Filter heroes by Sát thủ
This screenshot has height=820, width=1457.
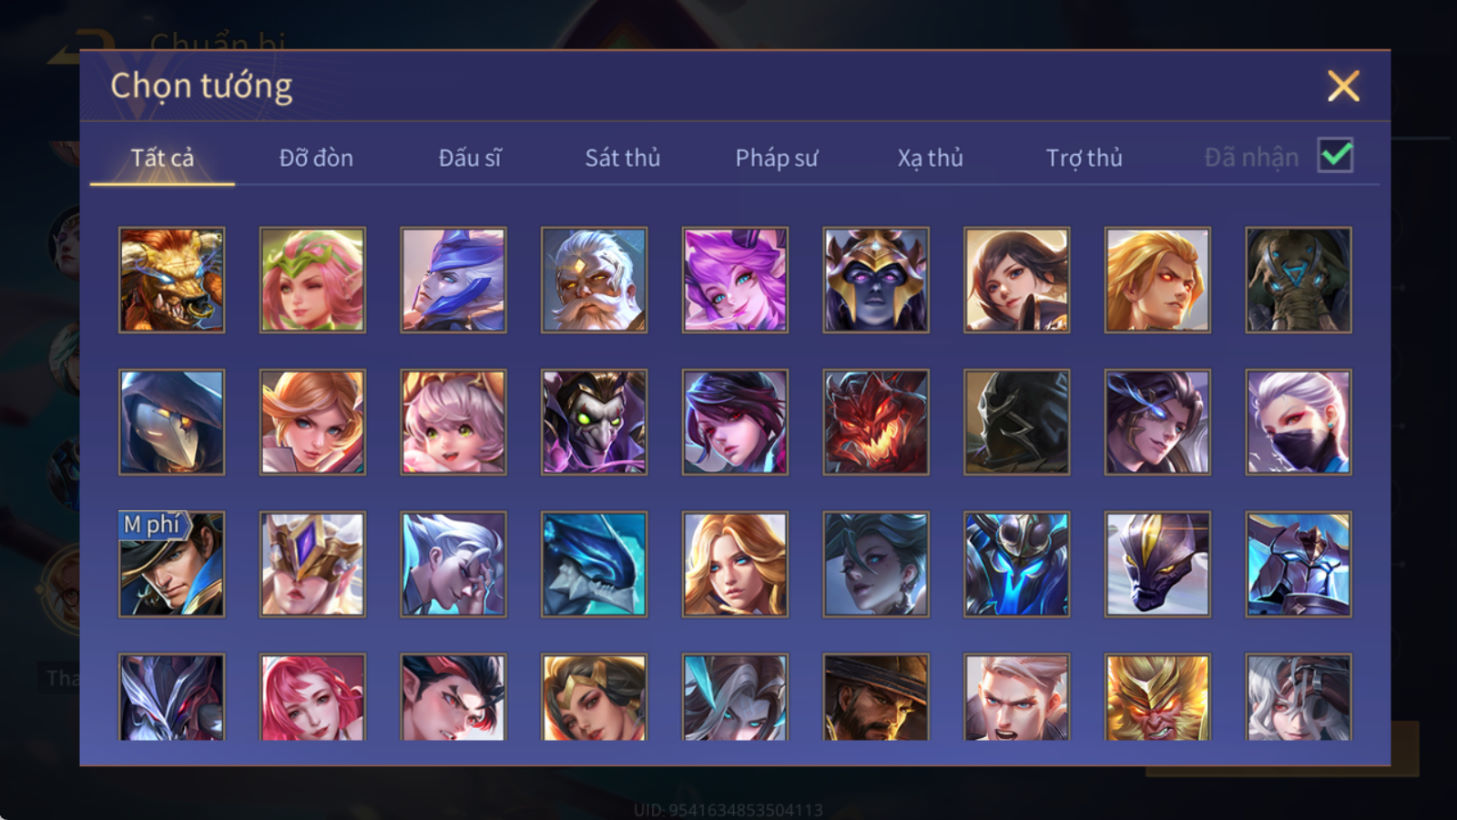[x=622, y=158]
